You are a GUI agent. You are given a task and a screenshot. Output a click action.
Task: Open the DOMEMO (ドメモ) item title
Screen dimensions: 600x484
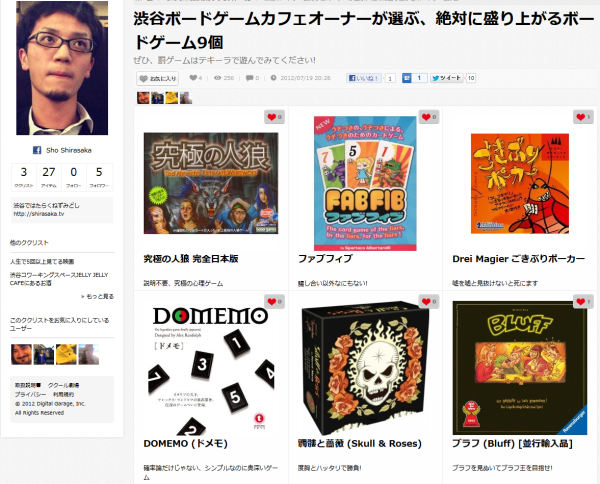pos(186,444)
